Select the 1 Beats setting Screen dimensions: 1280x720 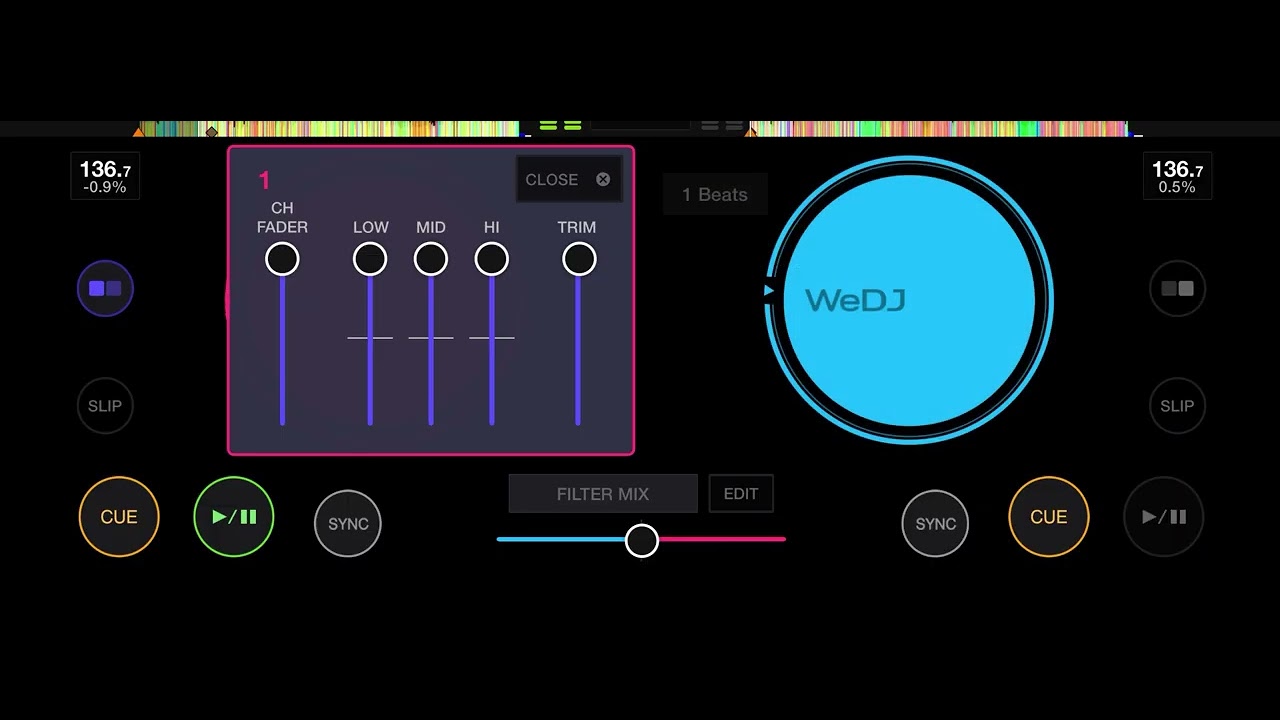tap(715, 194)
